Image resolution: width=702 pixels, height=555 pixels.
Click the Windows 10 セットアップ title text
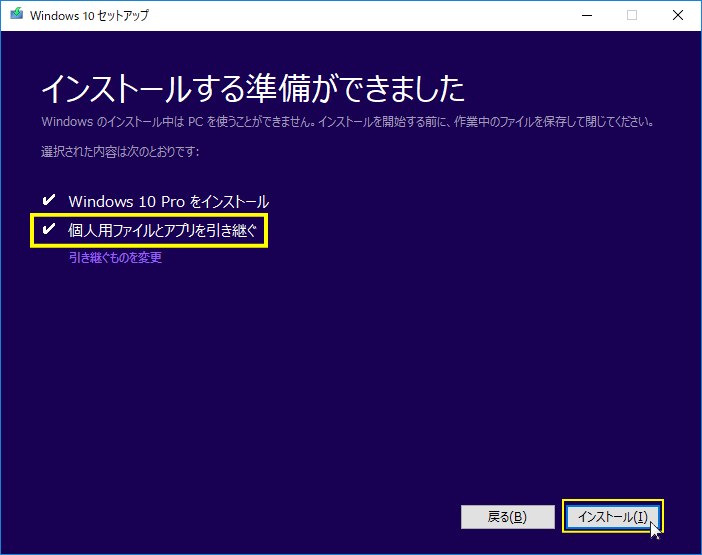pos(89,15)
